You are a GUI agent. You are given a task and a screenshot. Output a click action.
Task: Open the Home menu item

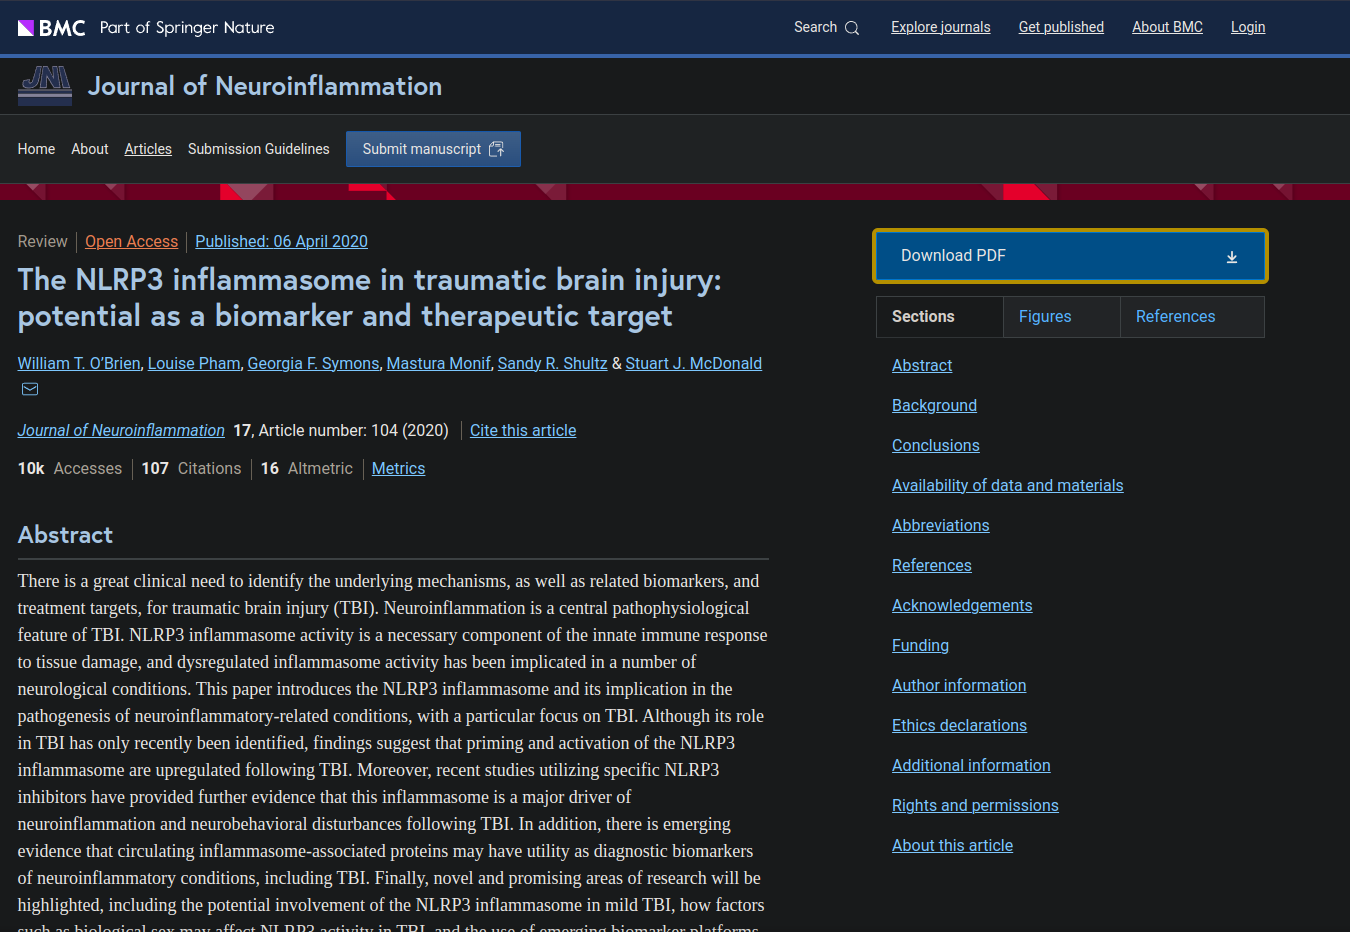tap(36, 149)
